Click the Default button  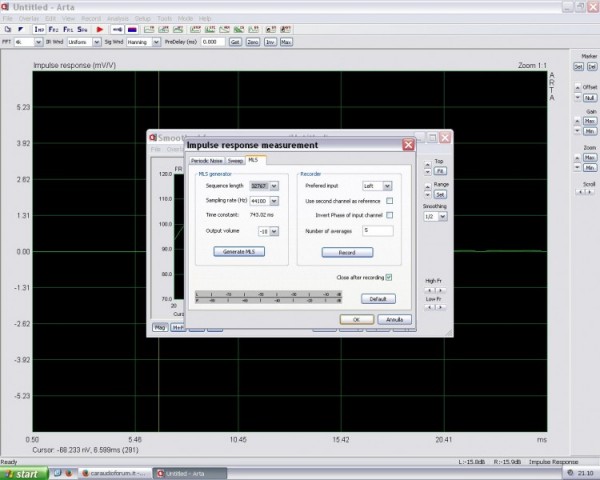pos(378,299)
